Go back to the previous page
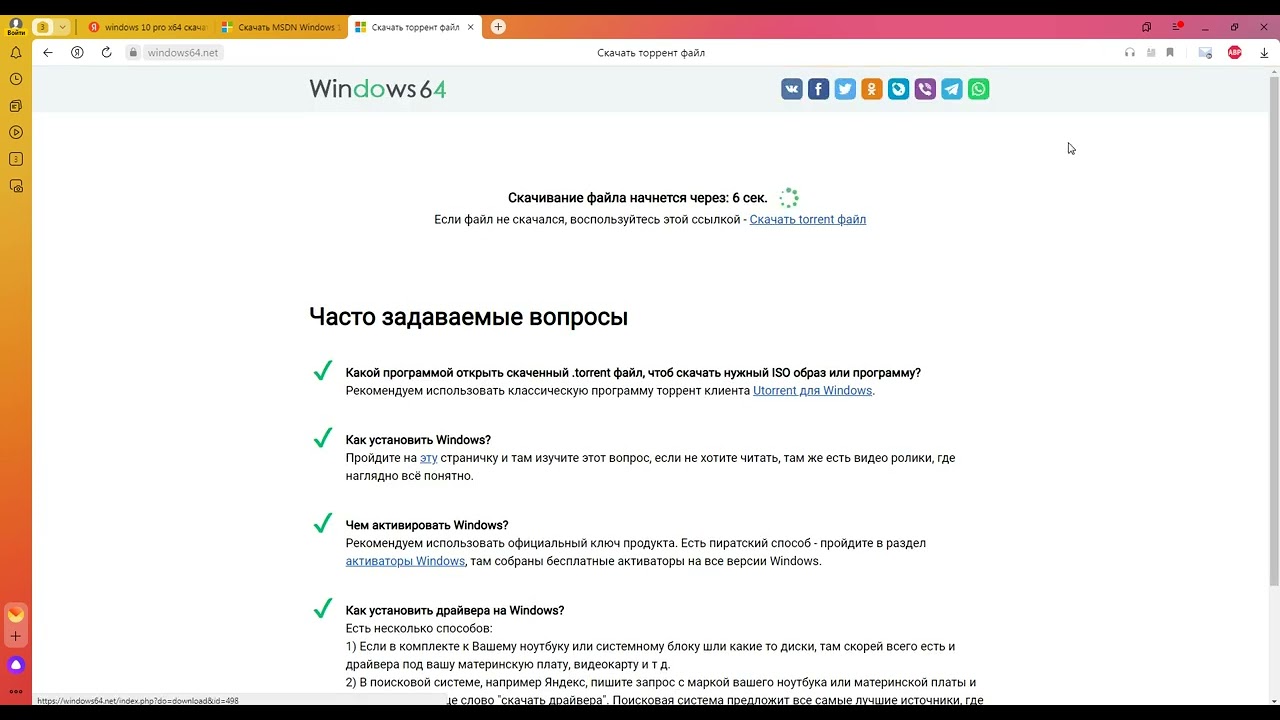This screenshot has height=720, width=1280. tap(48, 53)
